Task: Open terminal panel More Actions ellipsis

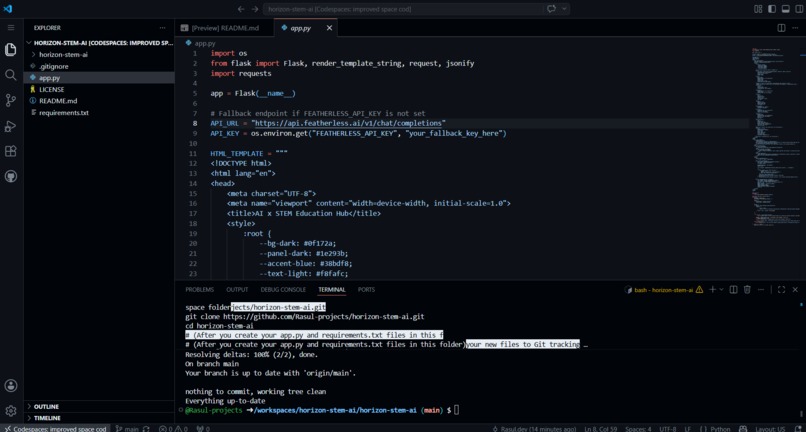Action: (x=761, y=290)
